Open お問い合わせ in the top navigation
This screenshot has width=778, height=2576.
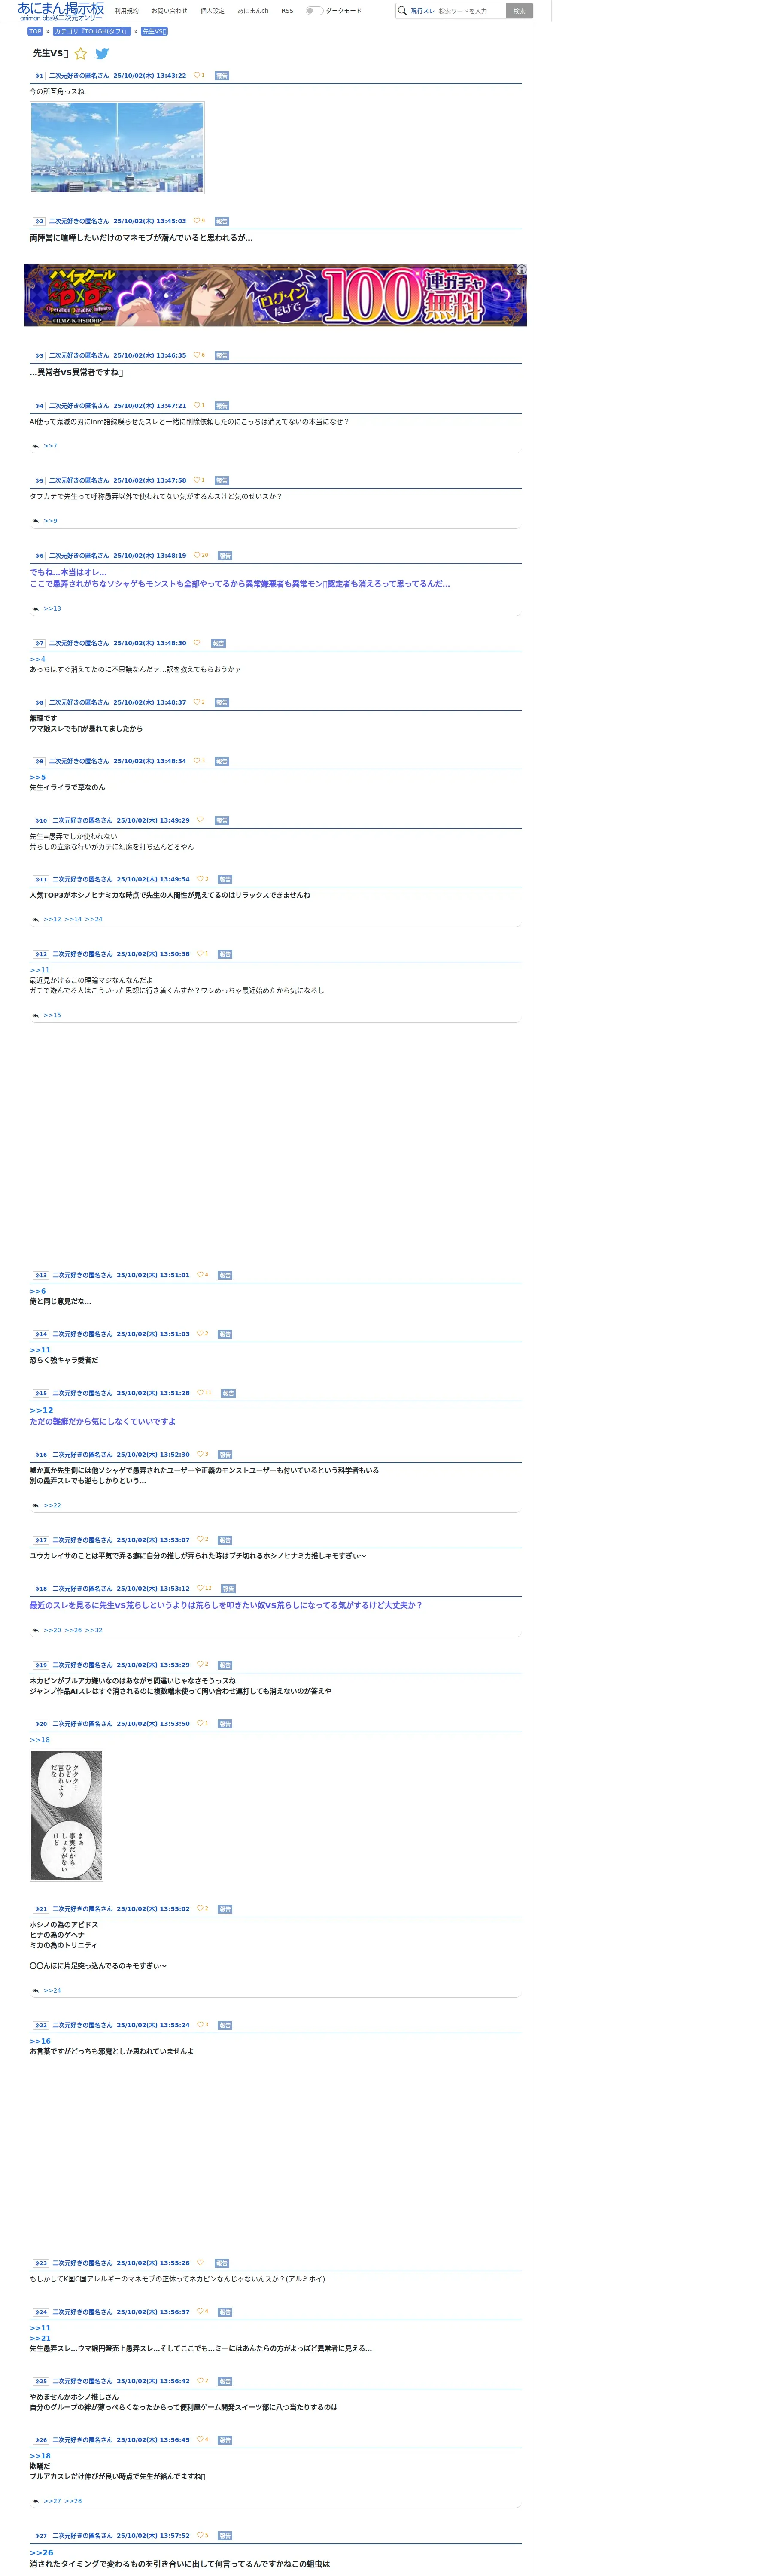pos(169,11)
